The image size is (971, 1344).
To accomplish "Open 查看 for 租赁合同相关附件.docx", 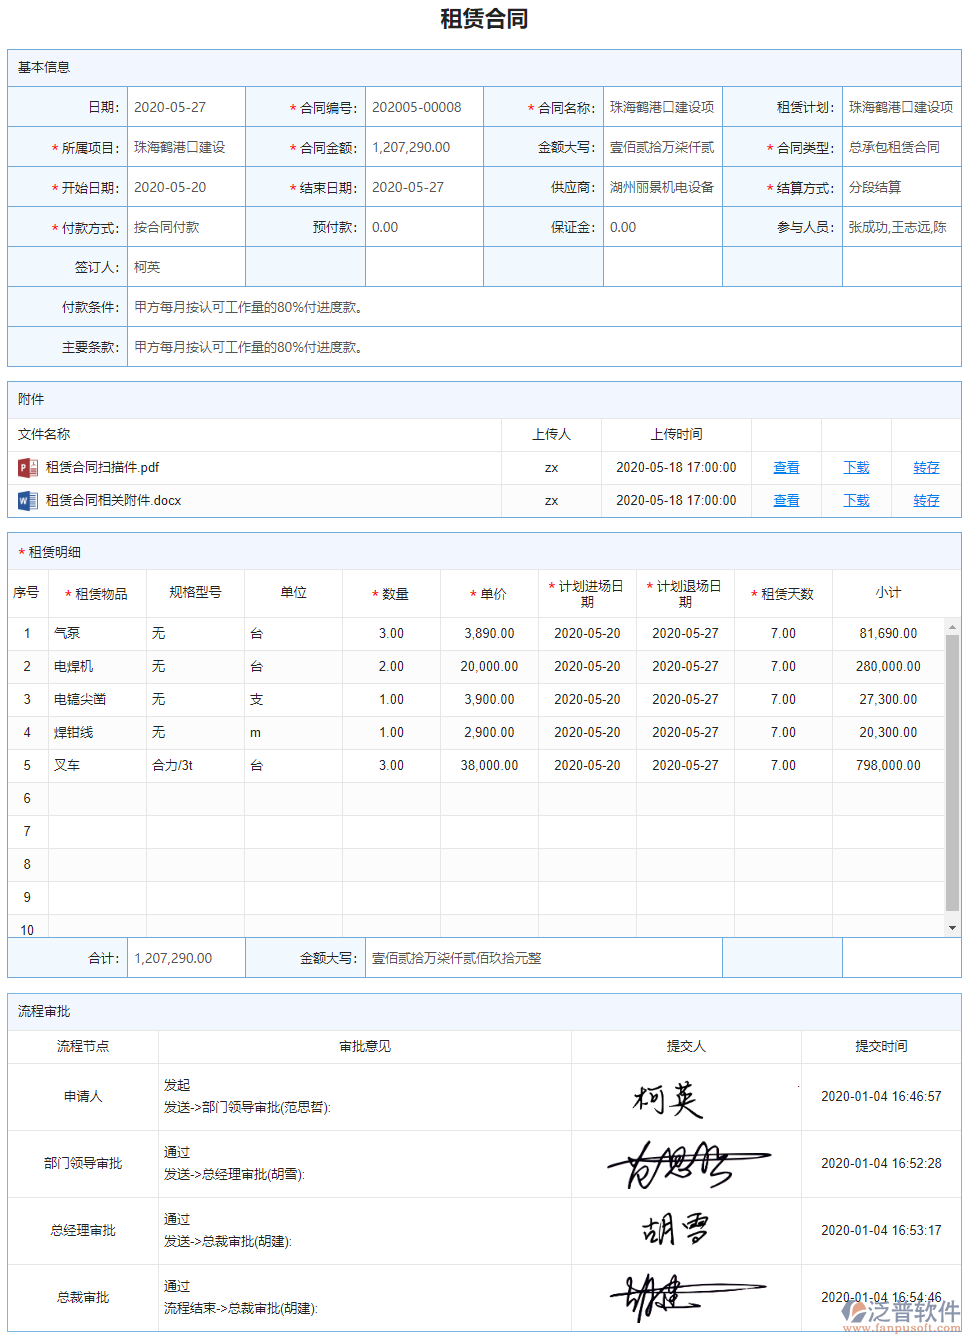I will (x=786, y=500).
